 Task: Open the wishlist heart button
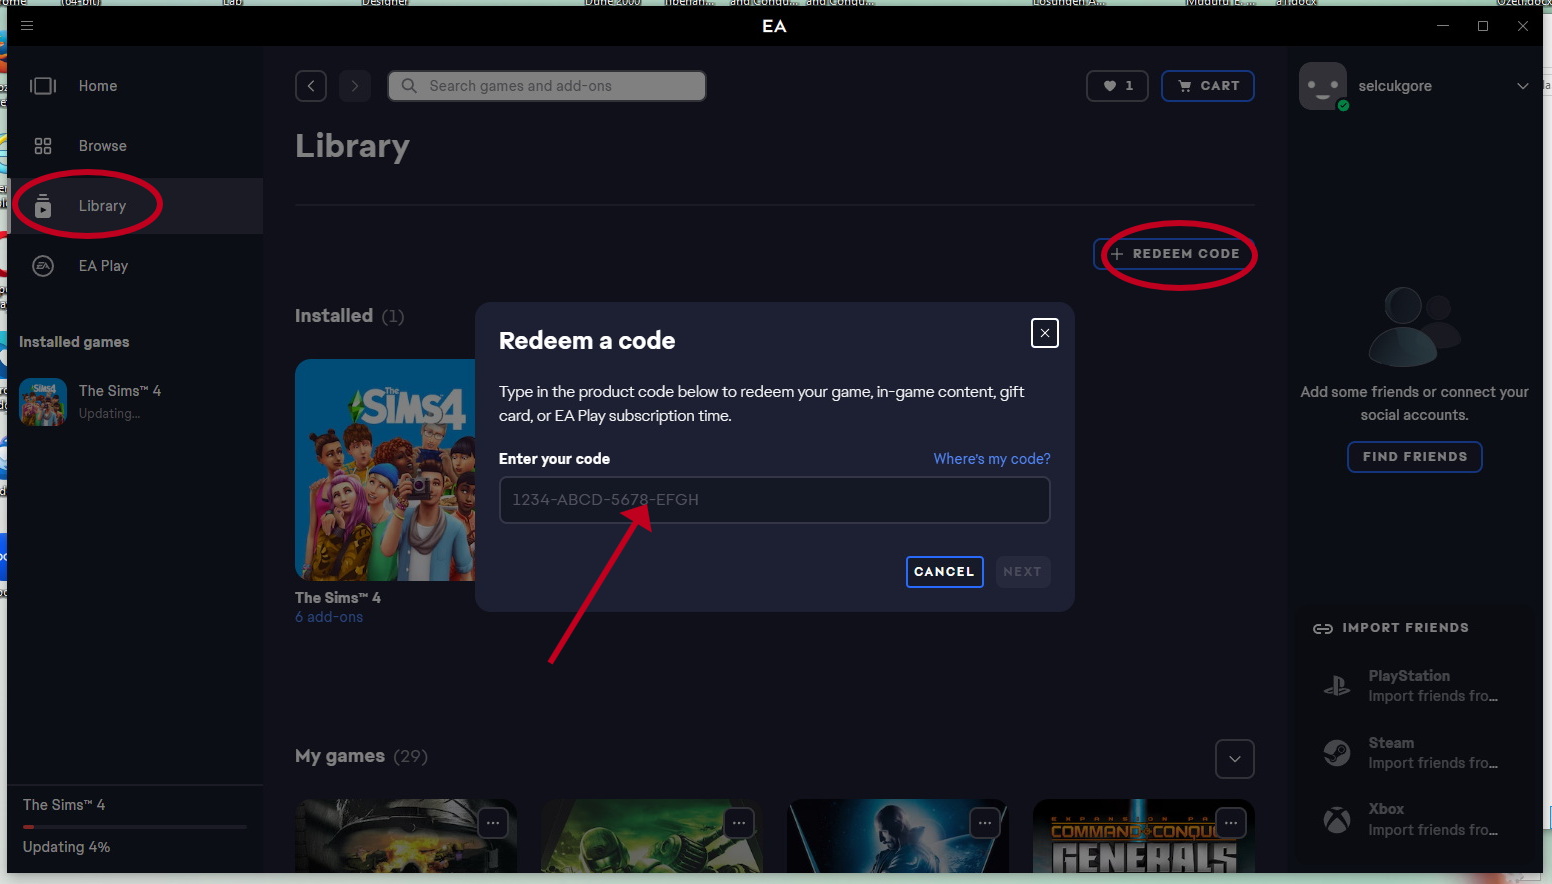[1118, 86]
